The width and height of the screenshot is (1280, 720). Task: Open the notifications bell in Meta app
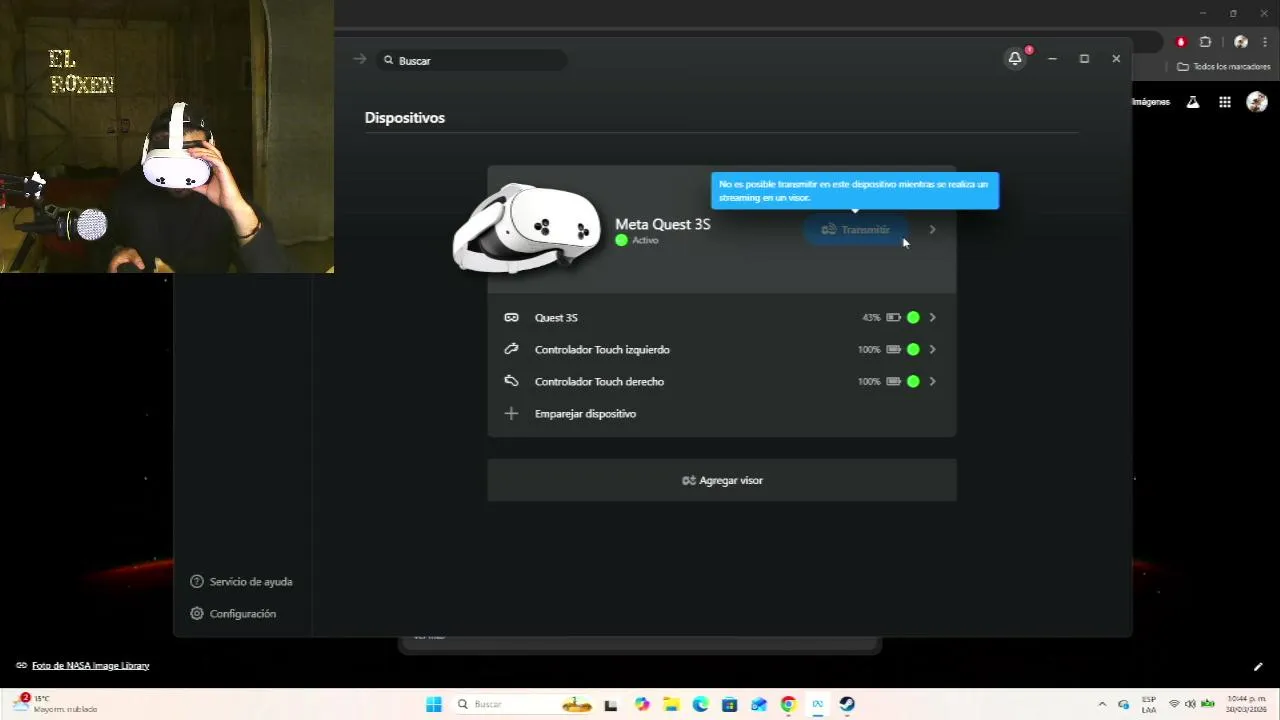click(x=1015, y=59)
